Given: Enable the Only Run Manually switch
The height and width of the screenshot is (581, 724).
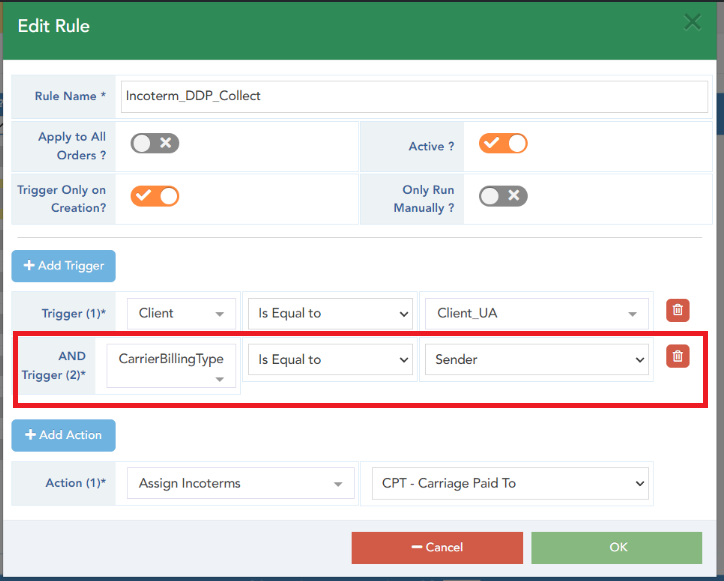Looking at the screenshot, I should coord(503,196).
